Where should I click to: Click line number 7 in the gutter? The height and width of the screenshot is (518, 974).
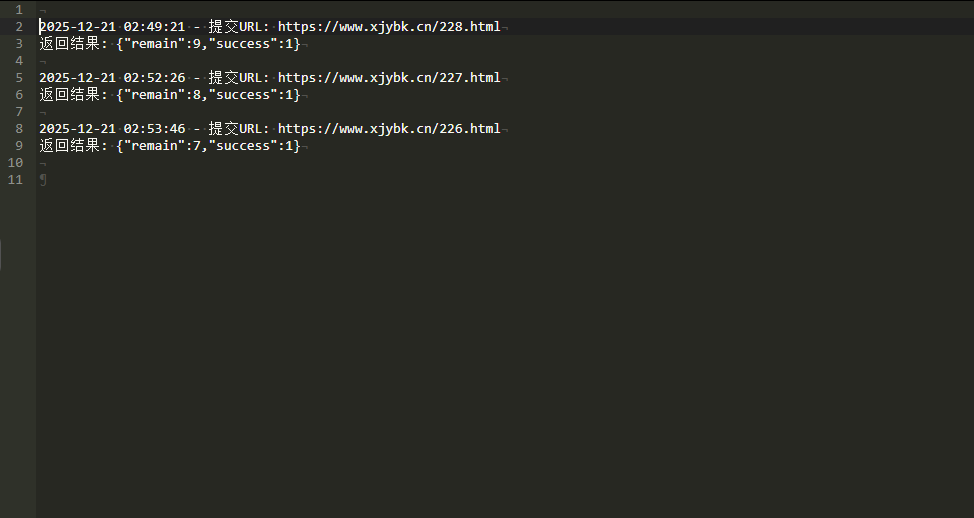pos(18,112)
